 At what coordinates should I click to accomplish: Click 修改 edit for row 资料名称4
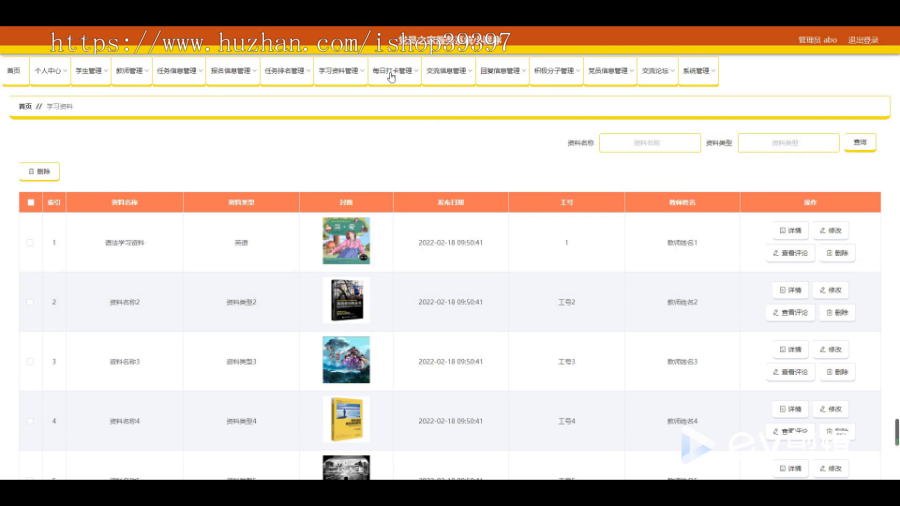tap(831, 409)
